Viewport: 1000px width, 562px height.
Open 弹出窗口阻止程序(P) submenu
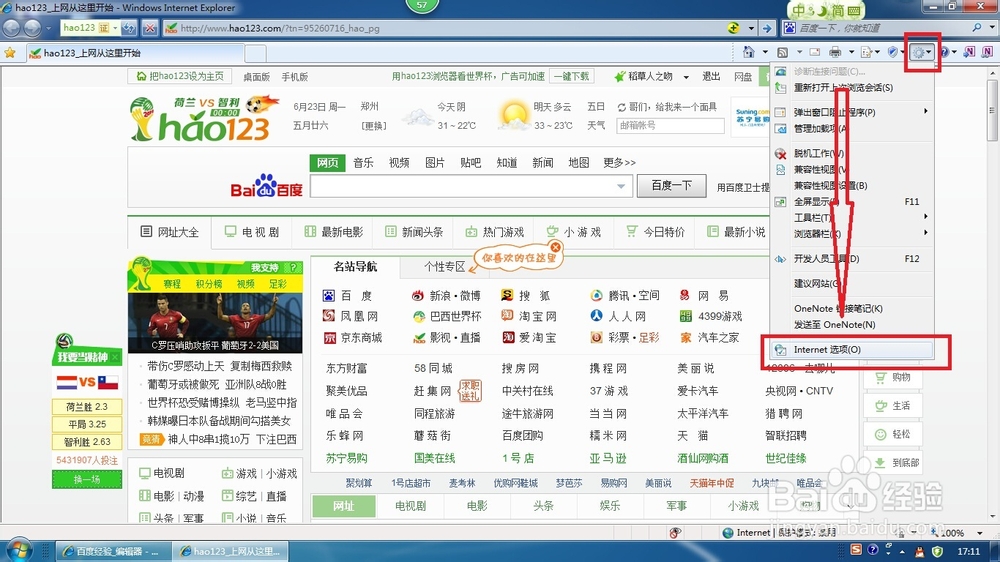(x=851, y=112)
